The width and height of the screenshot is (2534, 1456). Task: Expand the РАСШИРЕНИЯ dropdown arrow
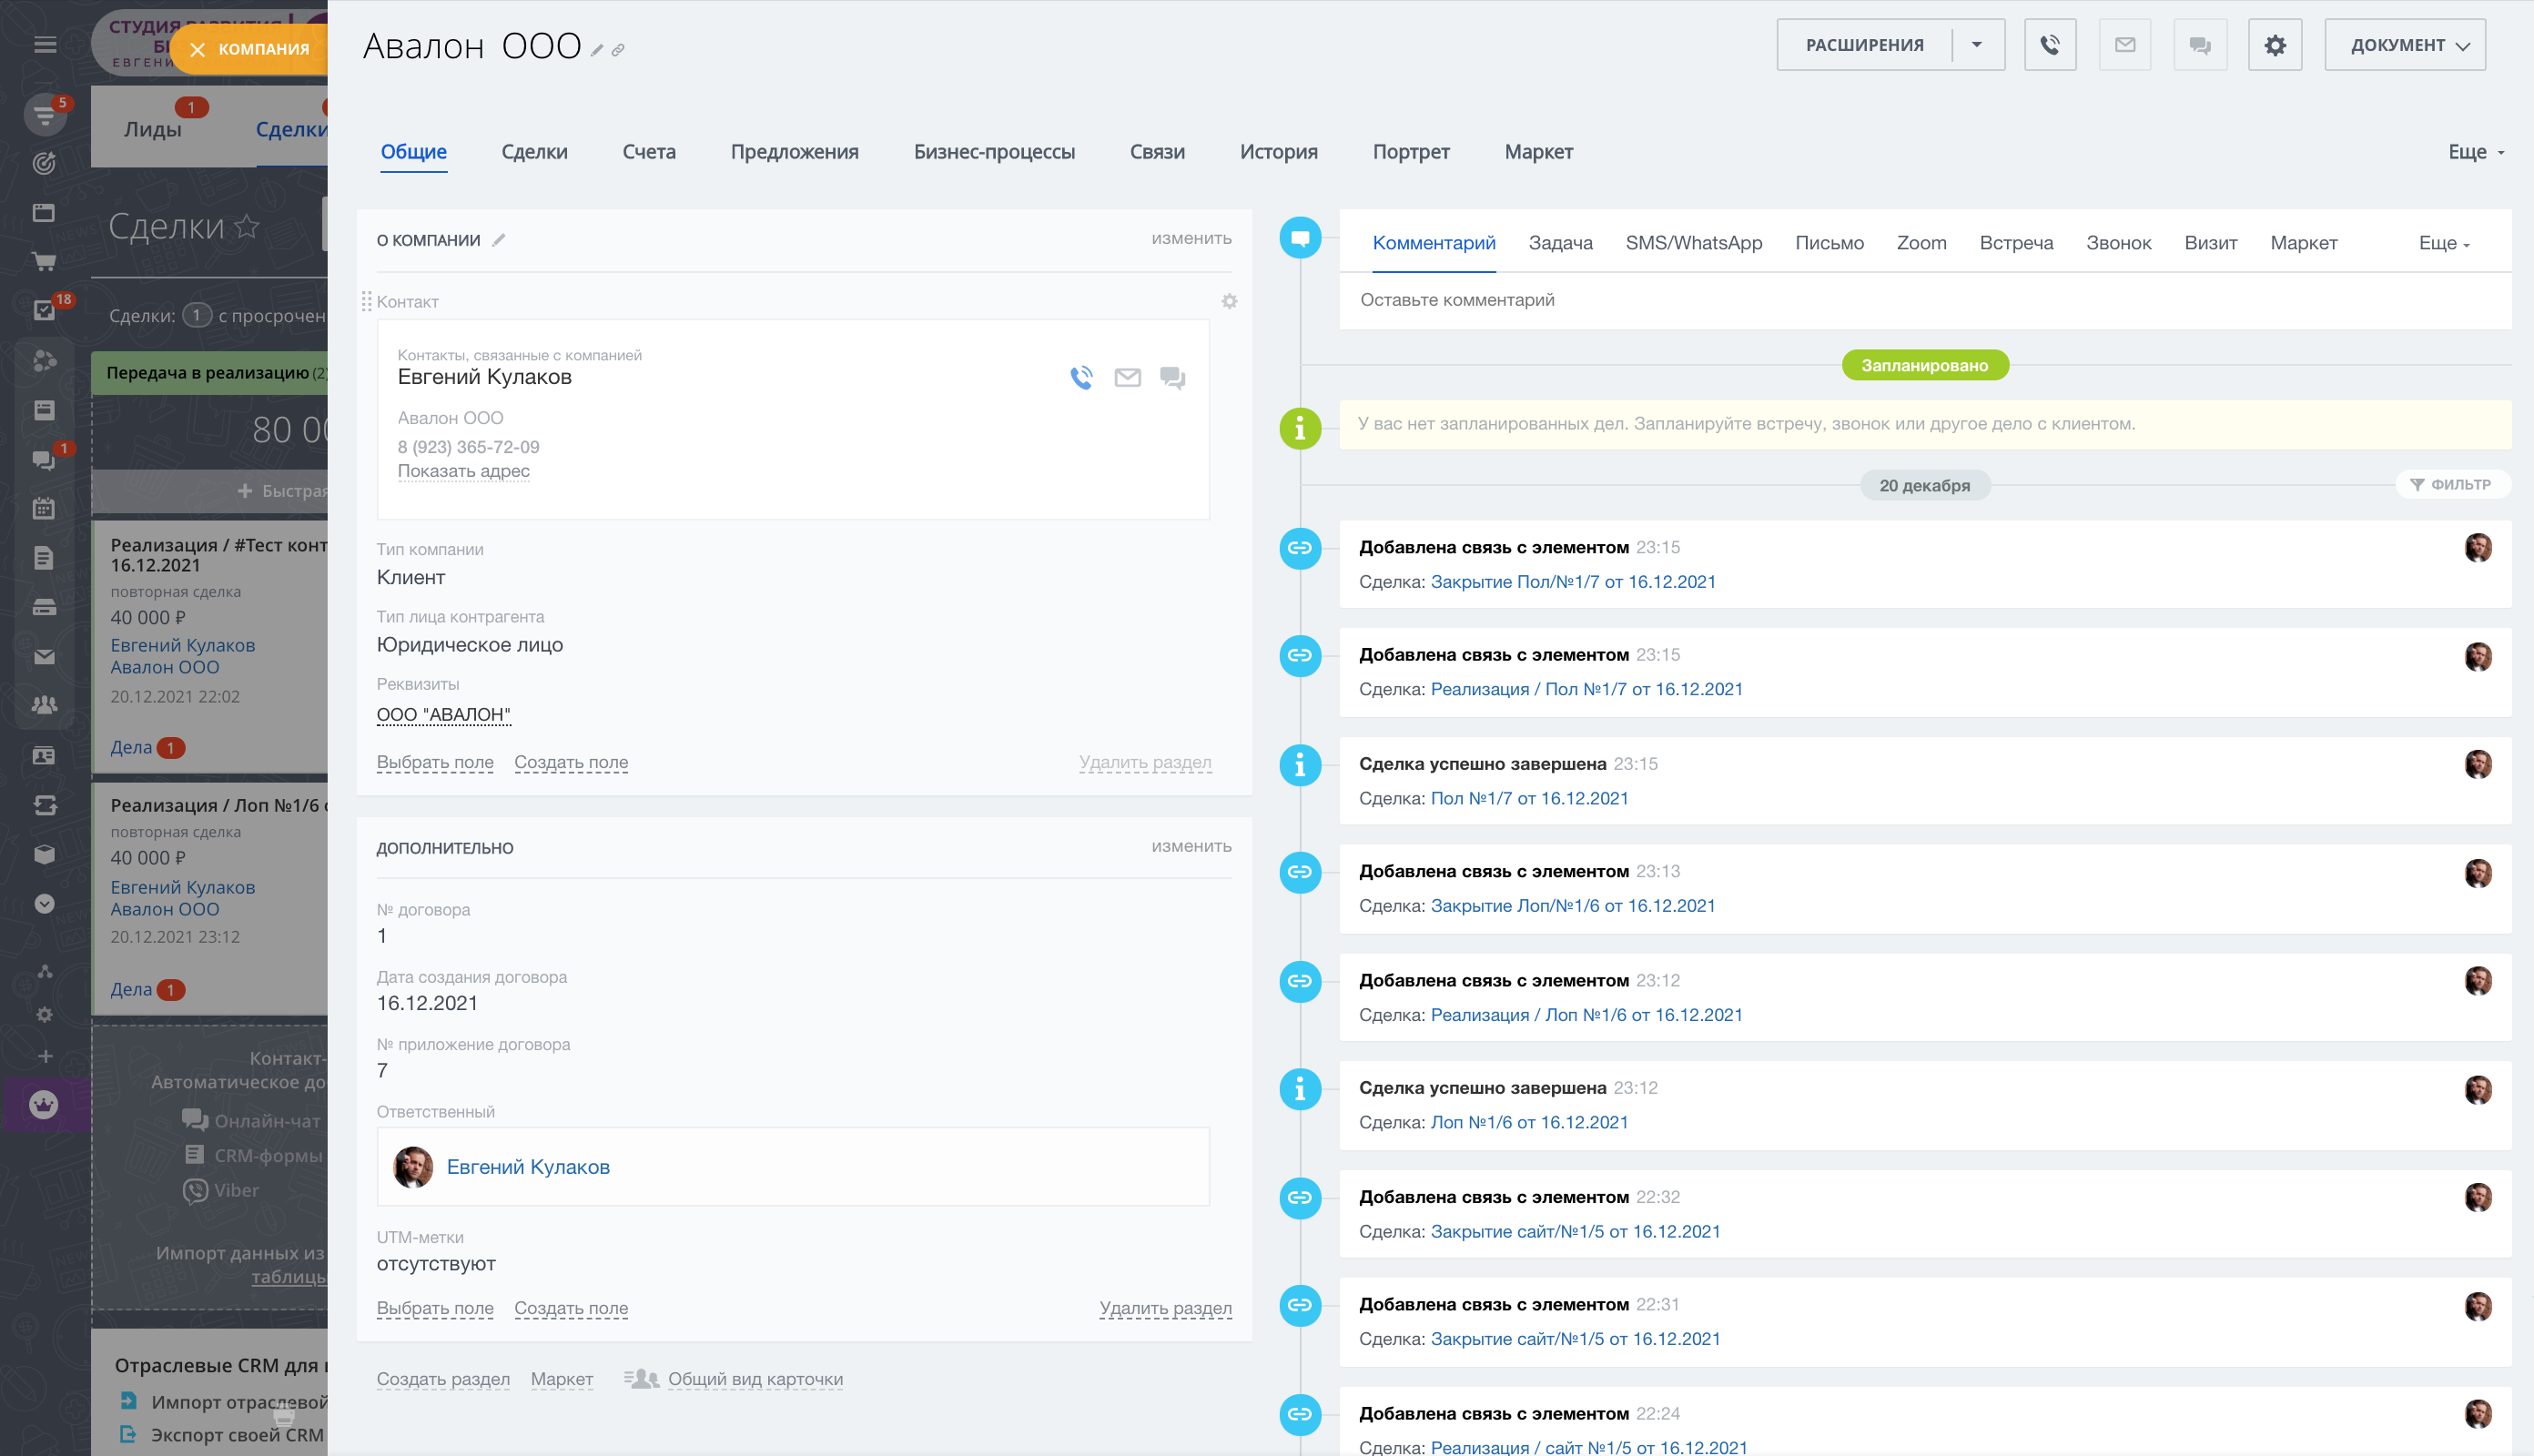(x=1976, y=45)
